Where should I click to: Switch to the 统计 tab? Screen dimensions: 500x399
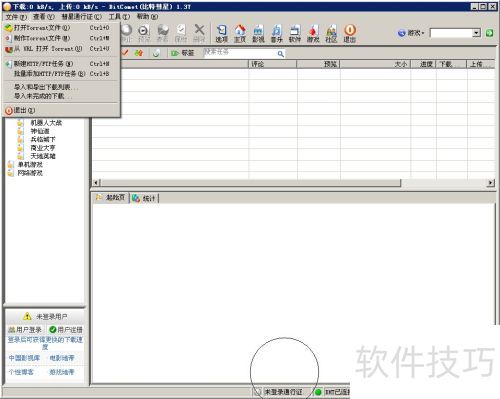click(144, 198)
